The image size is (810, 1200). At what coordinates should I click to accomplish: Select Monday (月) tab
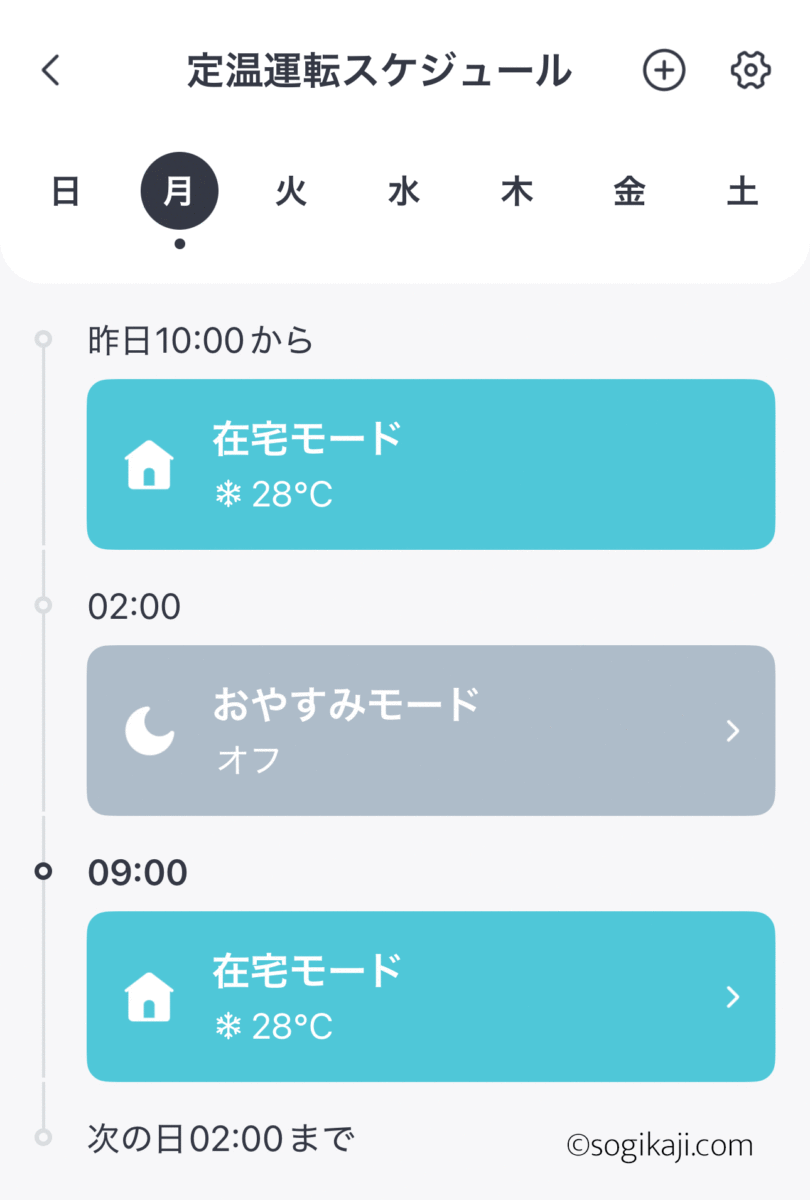179,192
